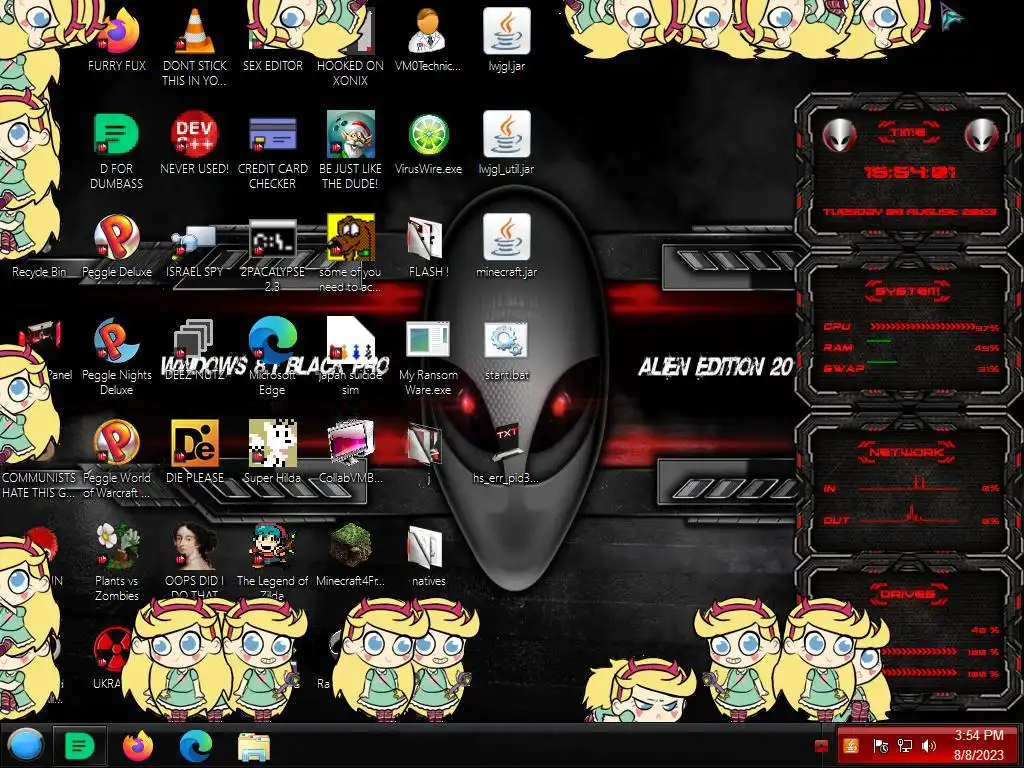Click the Java icon in system tray

852,745
